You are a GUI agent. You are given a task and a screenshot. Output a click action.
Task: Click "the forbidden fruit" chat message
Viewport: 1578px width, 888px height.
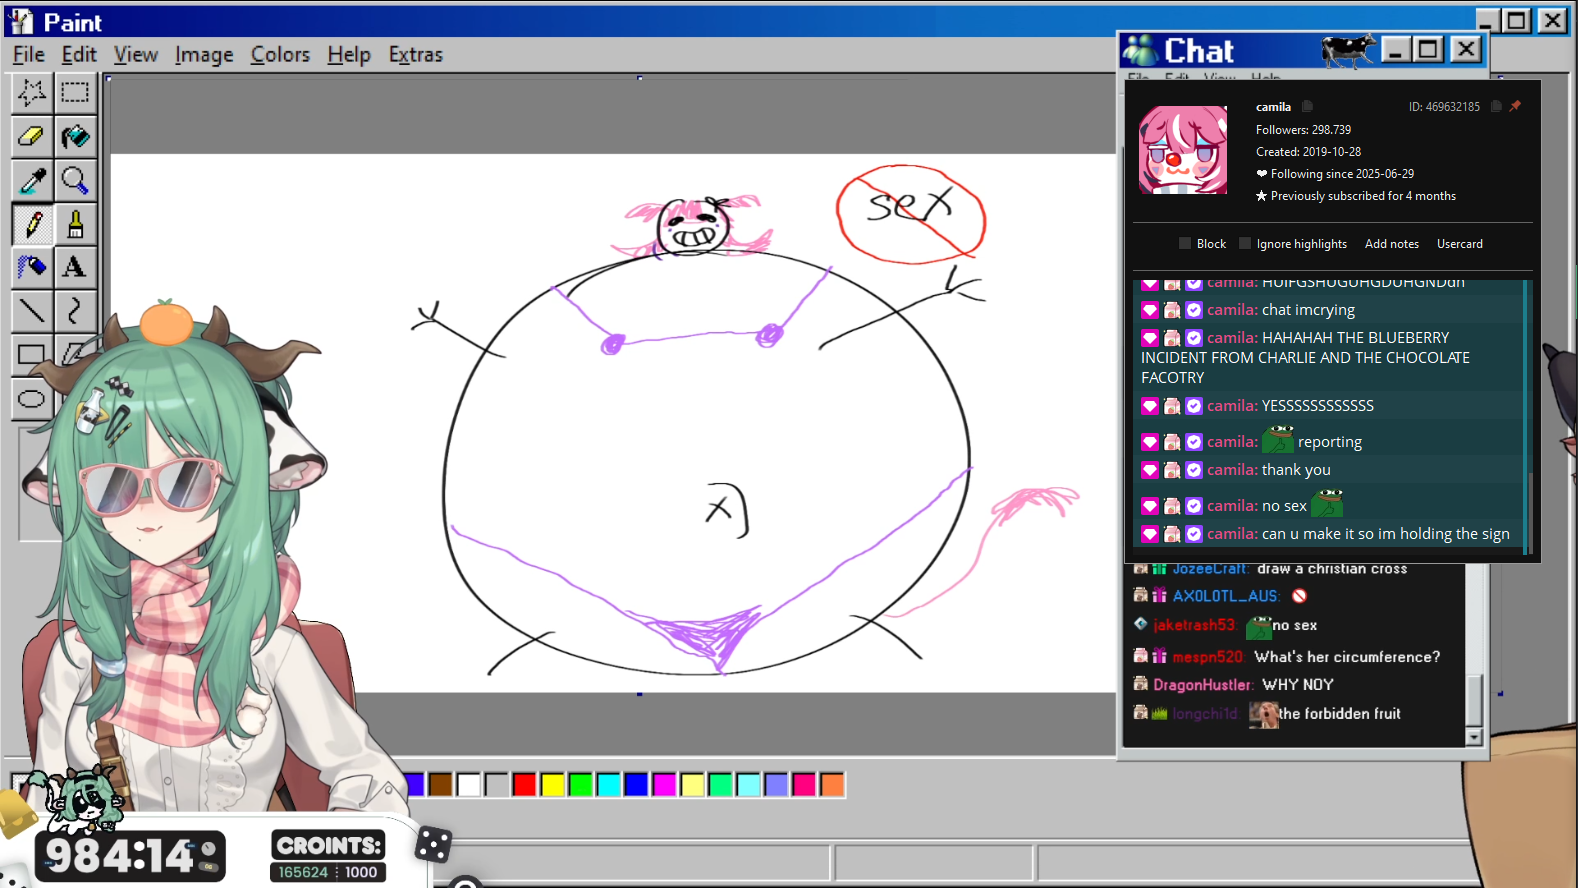(1339, 714)
